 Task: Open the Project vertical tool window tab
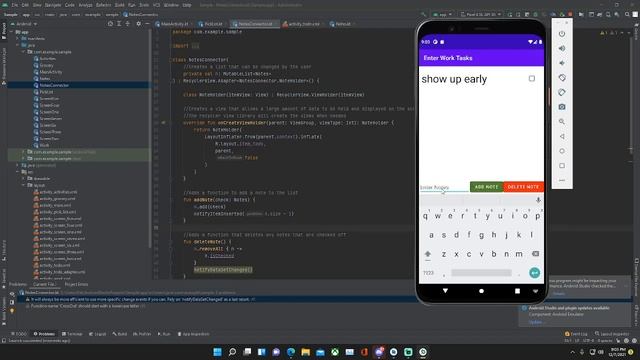click(4, 31)
